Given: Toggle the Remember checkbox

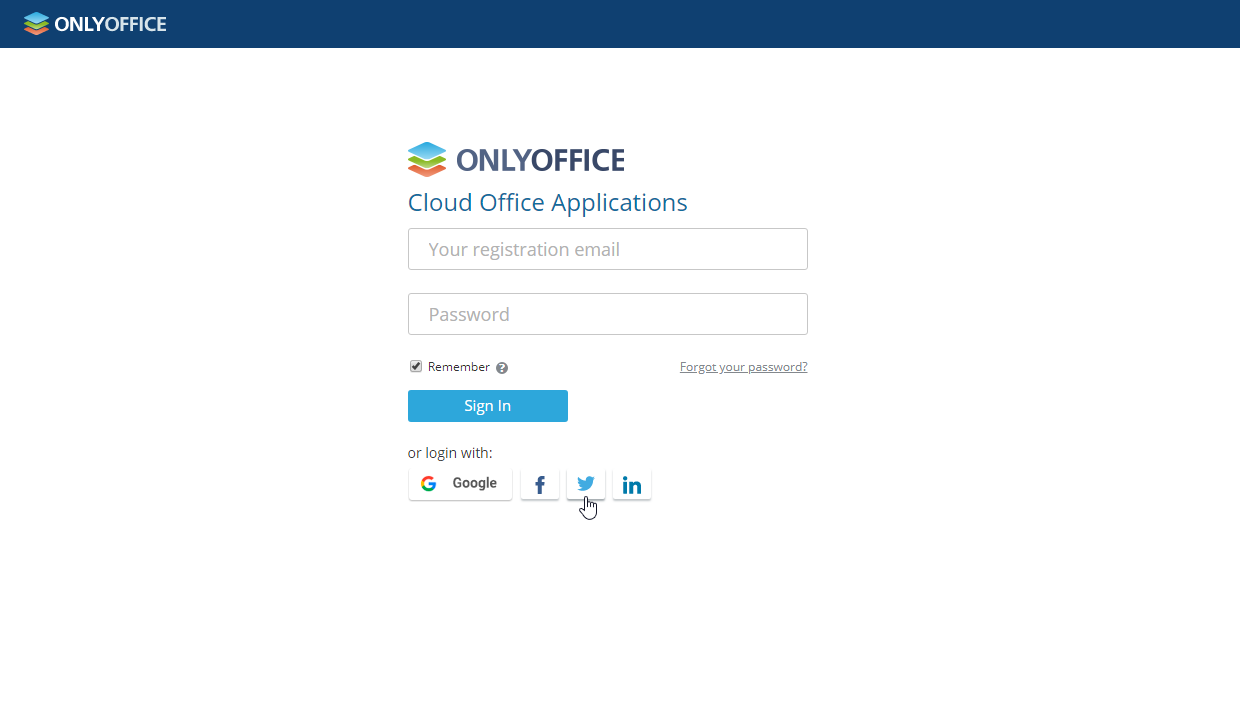Looking at the screenshot, I should coord(416,366).
